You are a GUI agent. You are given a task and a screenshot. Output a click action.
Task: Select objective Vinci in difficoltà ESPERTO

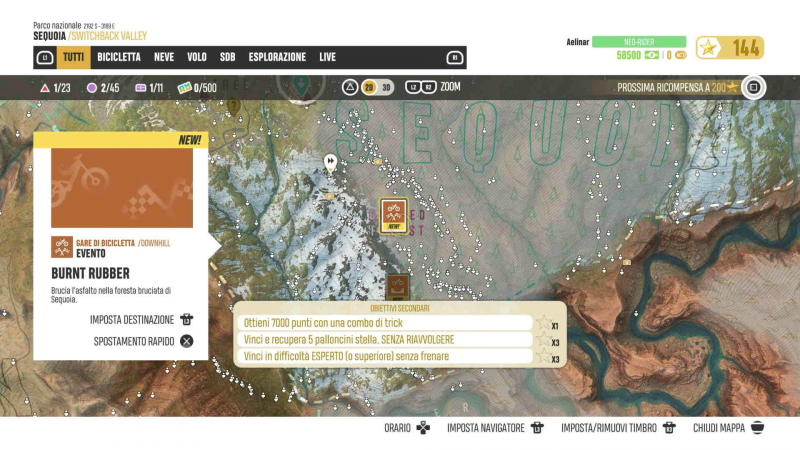[384, 356]
